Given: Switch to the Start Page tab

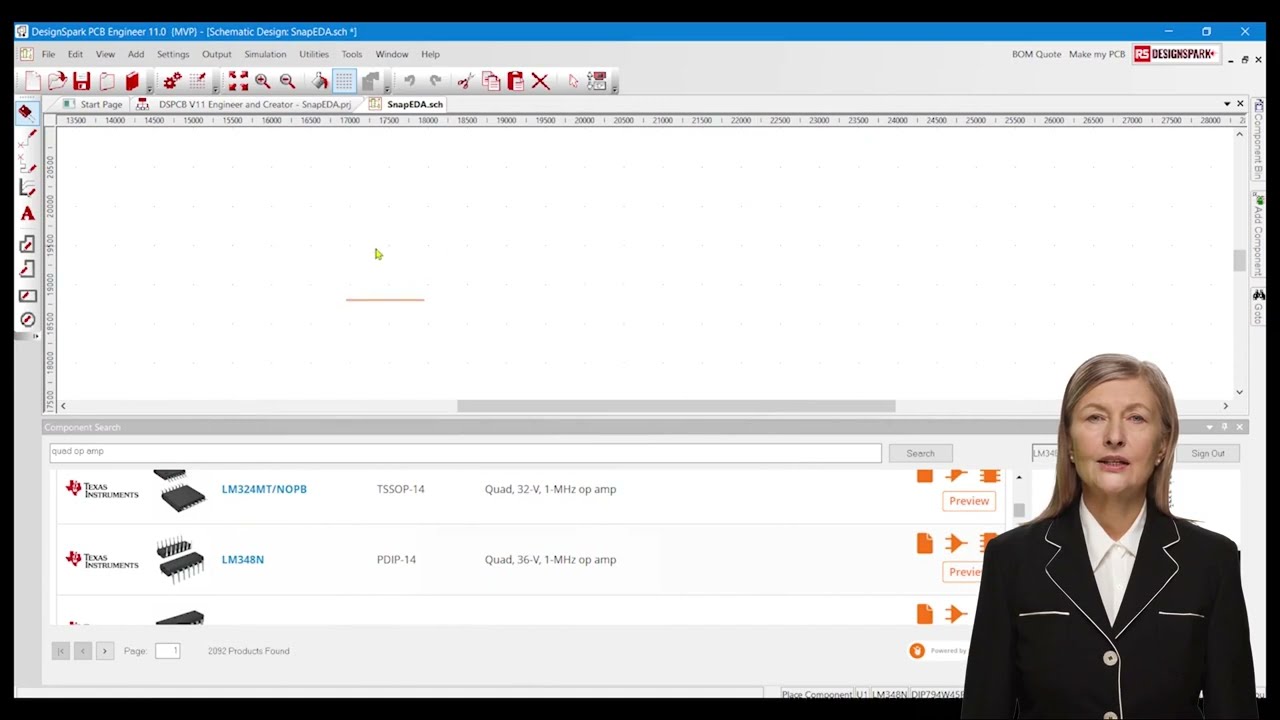Looking at the screenshot, I should tap(93, 104).
